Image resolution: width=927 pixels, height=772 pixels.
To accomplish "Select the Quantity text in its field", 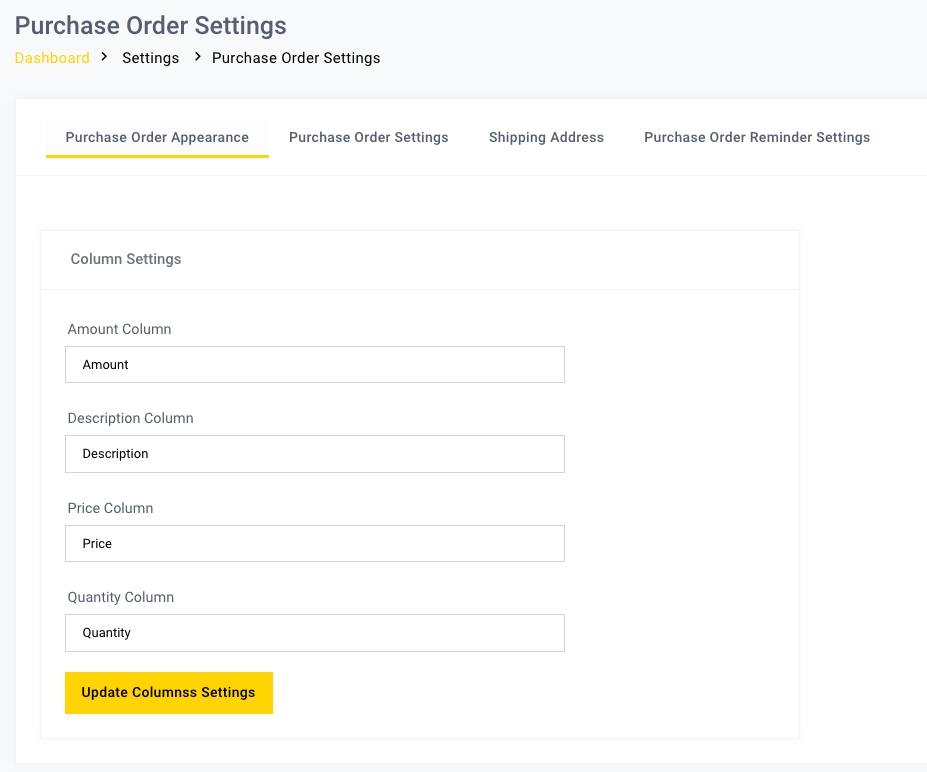I will (106, 632).
